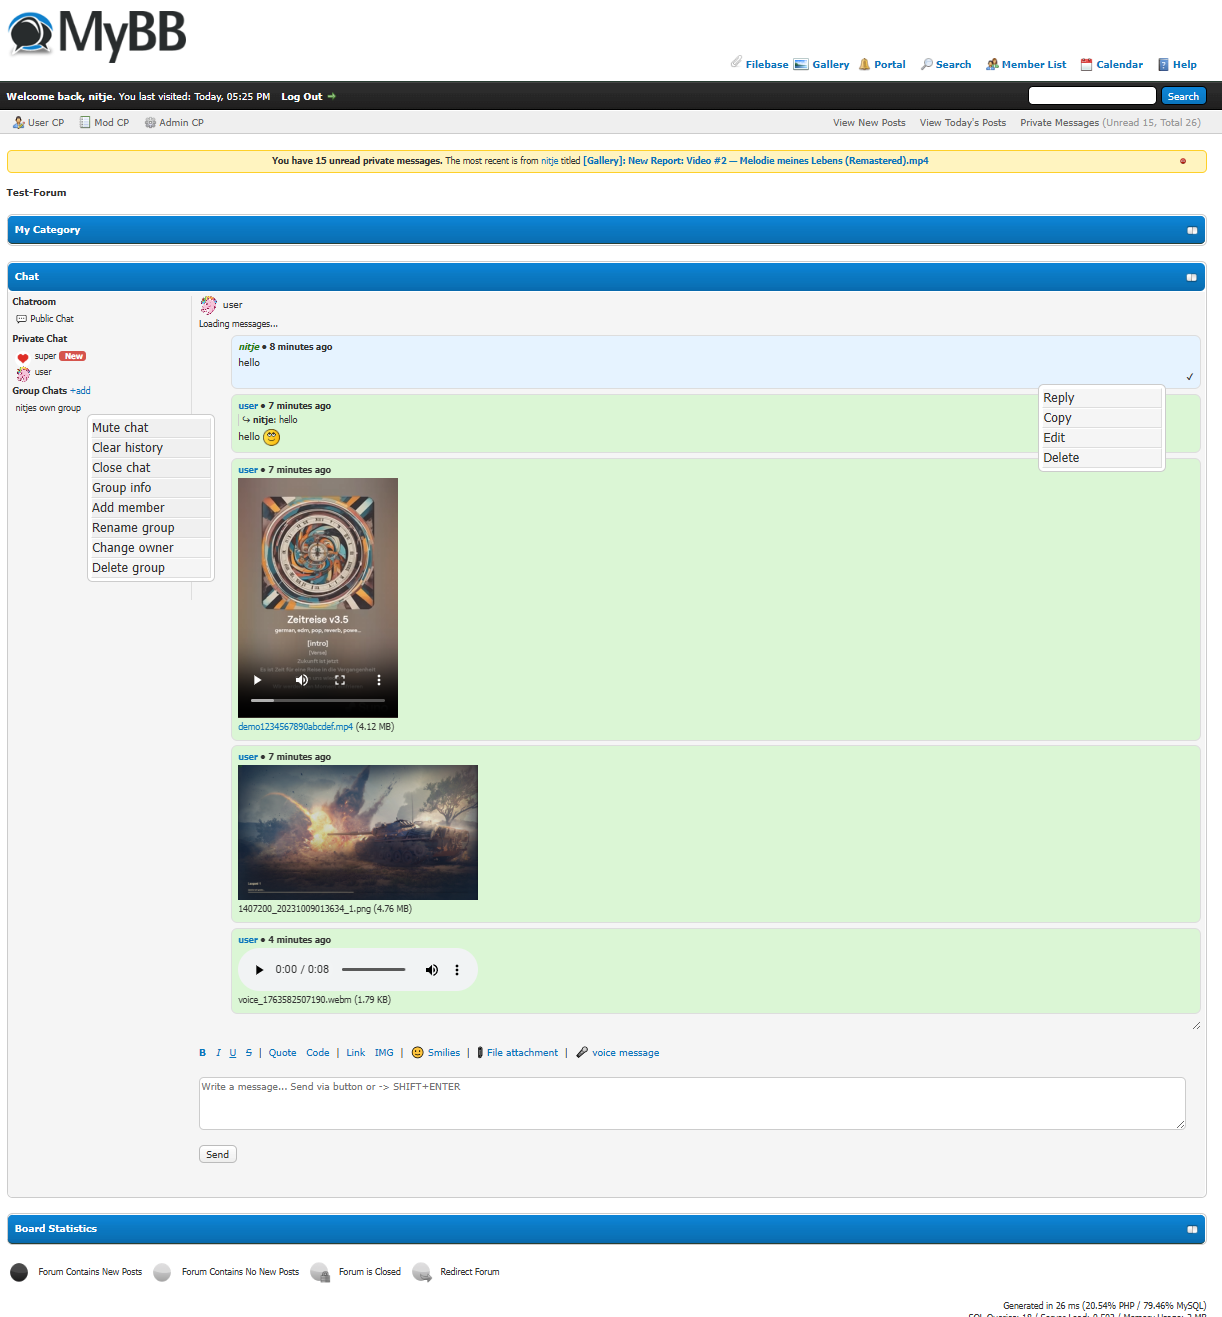Viewport: 1222px width, 1317px height.
Task: Mute the video's speaker icon
Action: click(x=301, y=680)
